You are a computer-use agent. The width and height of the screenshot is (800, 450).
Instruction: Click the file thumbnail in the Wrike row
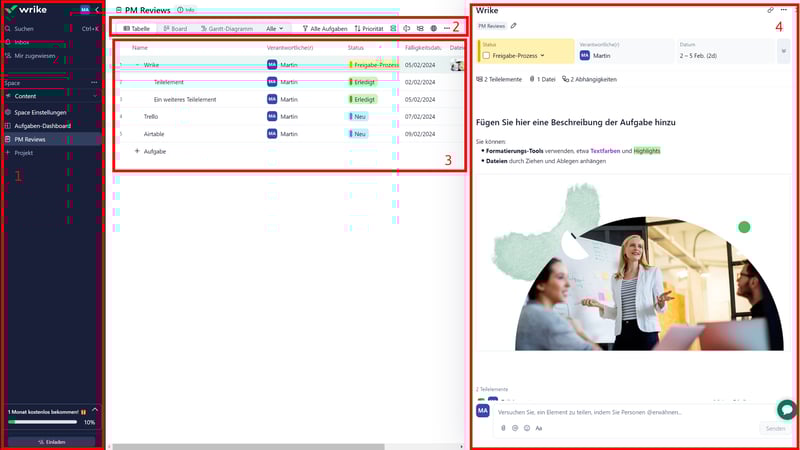pos(457,65)
